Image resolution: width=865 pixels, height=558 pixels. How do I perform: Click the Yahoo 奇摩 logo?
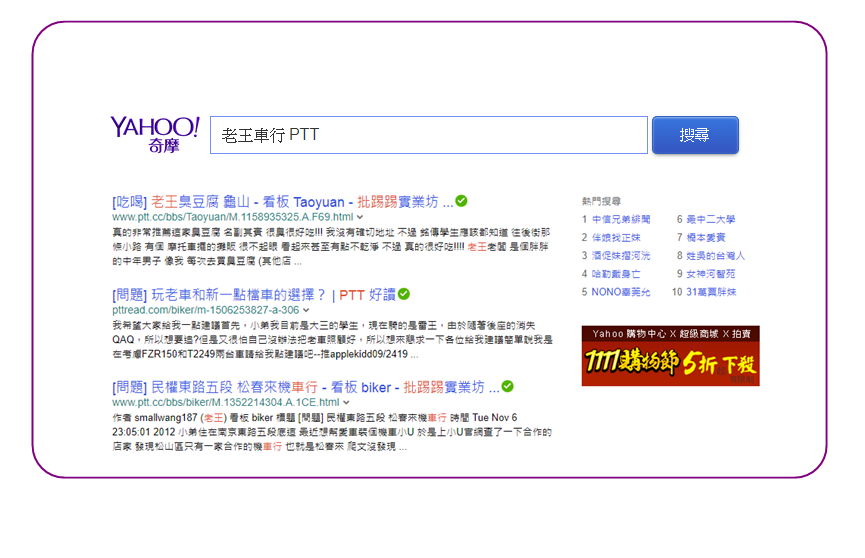(x=155, y=134)
